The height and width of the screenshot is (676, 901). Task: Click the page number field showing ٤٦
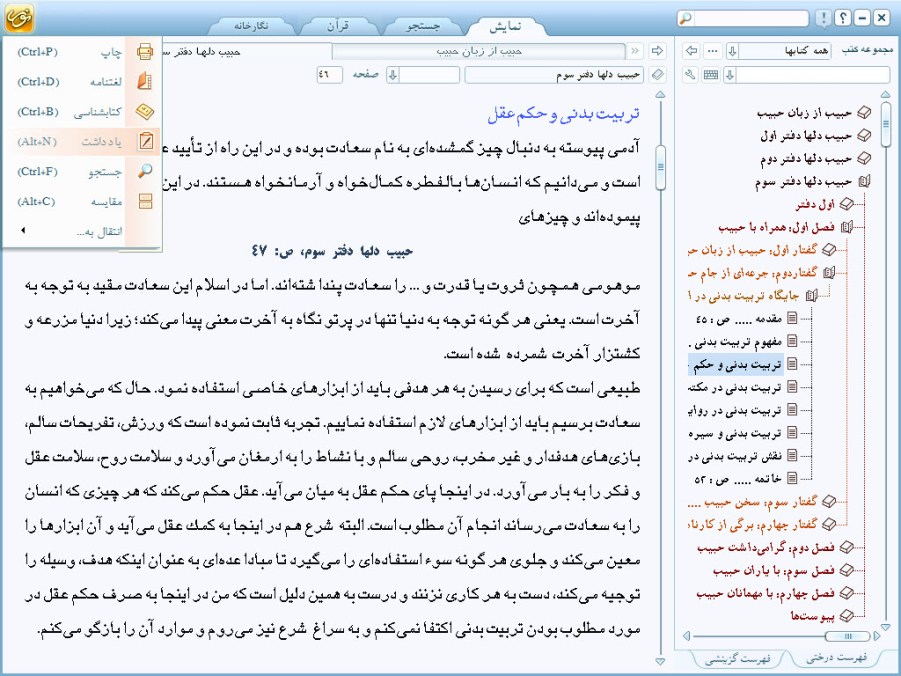329,75
